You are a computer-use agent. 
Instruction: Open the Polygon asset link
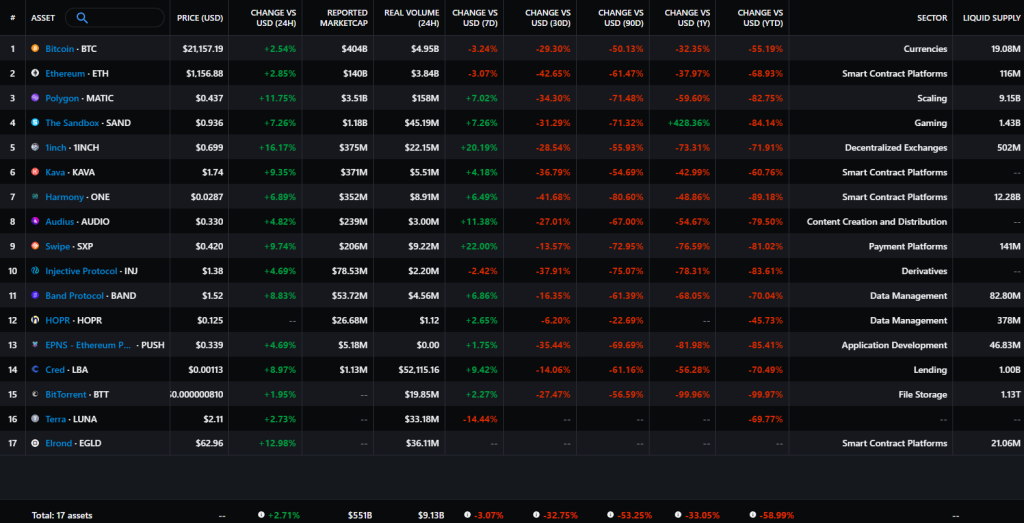click(x=62, y=98)
